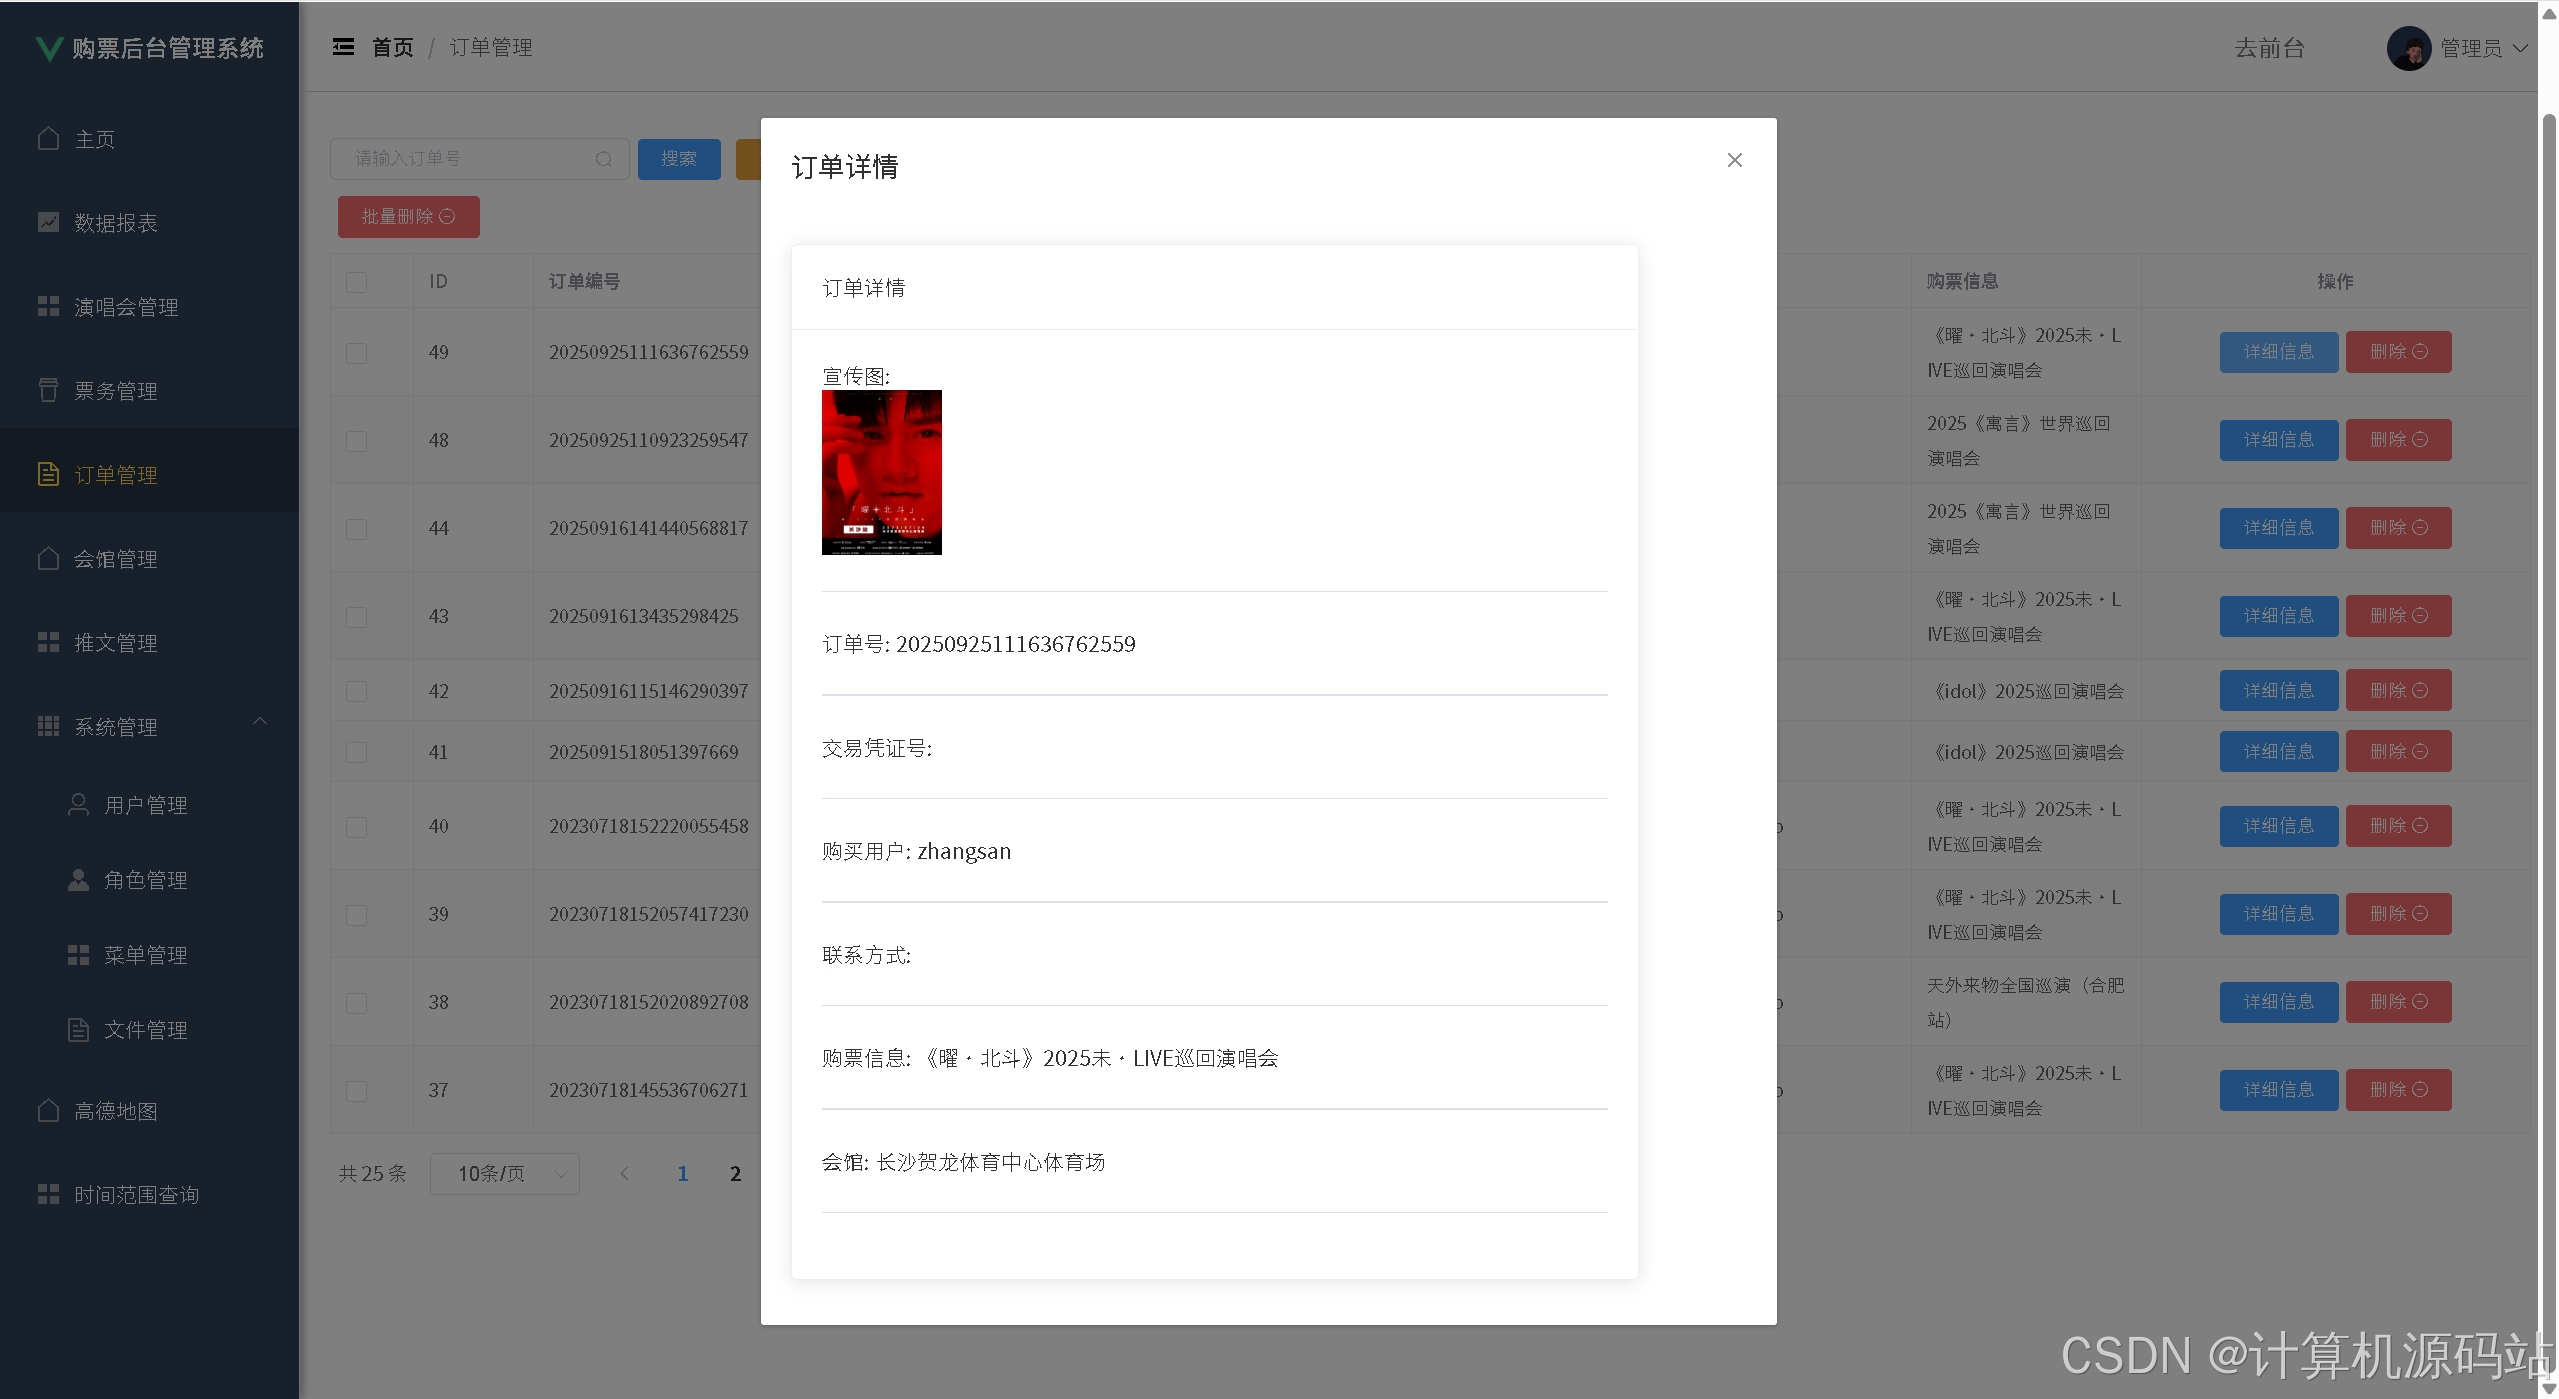Click the file icon beside 文件管理
2559x1399 pixels.
[78, 1030]
